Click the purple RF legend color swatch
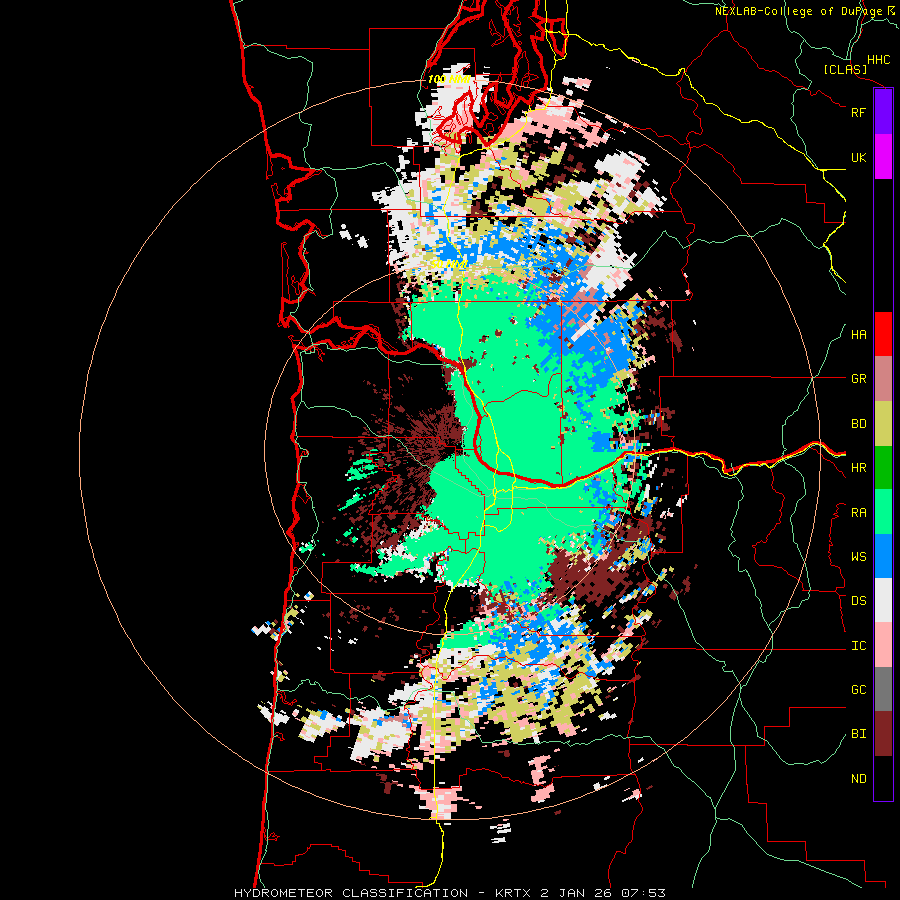Image resolution: width=900 pixels, height=900 pixels. [883, 112]
